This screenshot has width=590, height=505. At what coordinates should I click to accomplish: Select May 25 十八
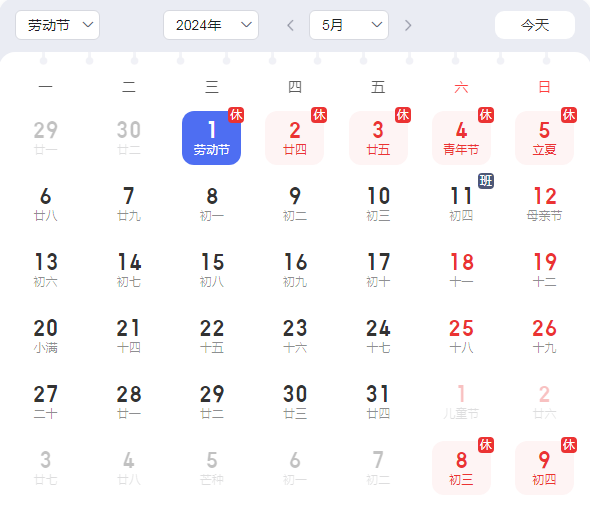coord(461,336)
